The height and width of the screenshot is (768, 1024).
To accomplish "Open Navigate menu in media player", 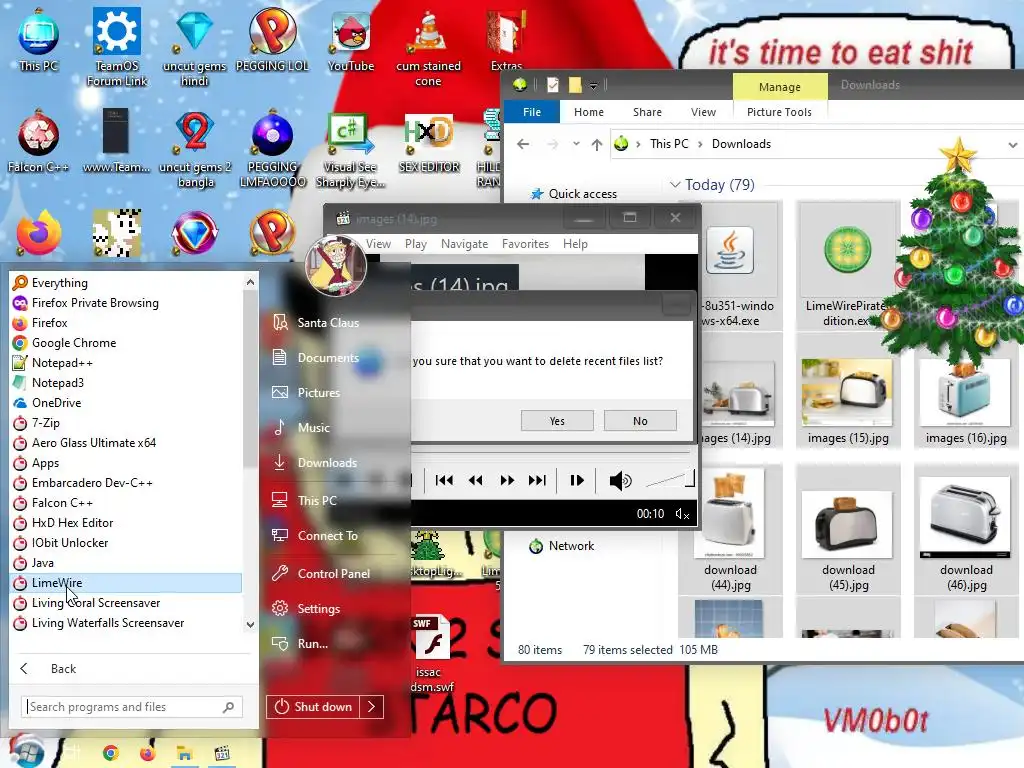I will tap(464, 244).
